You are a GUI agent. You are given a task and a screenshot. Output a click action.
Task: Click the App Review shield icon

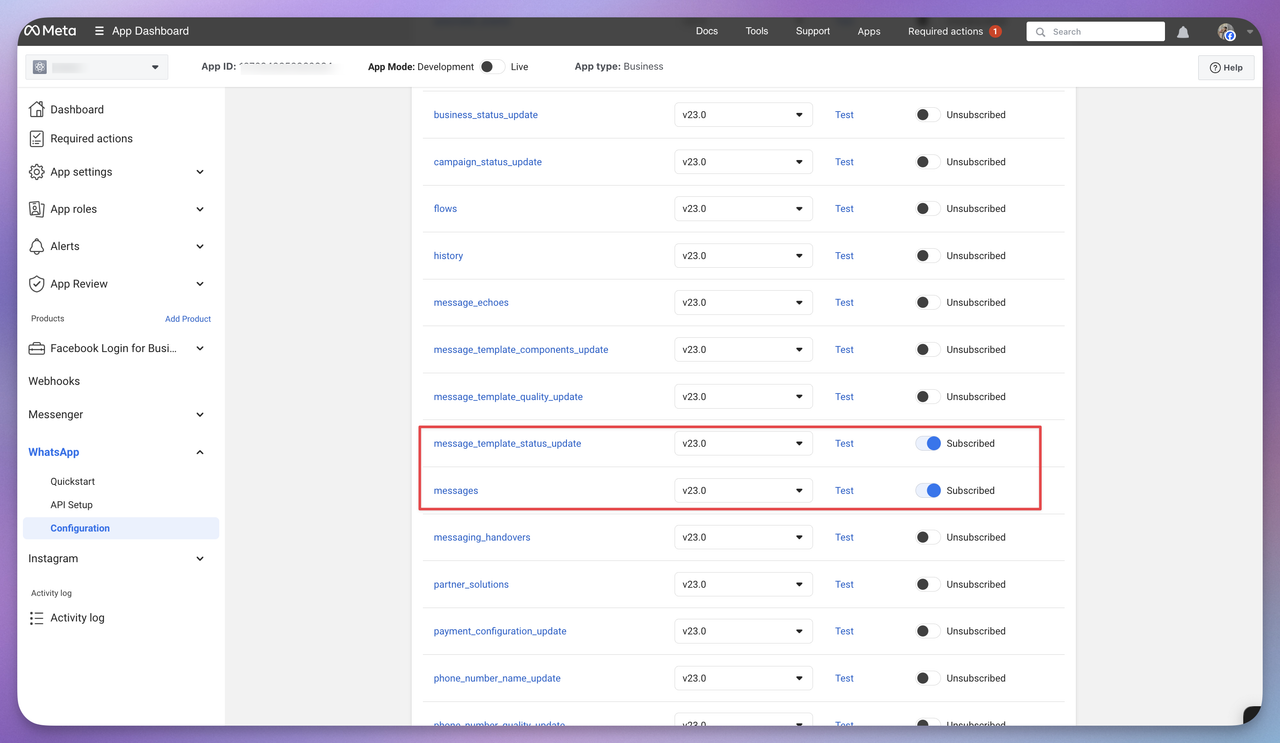37,284
